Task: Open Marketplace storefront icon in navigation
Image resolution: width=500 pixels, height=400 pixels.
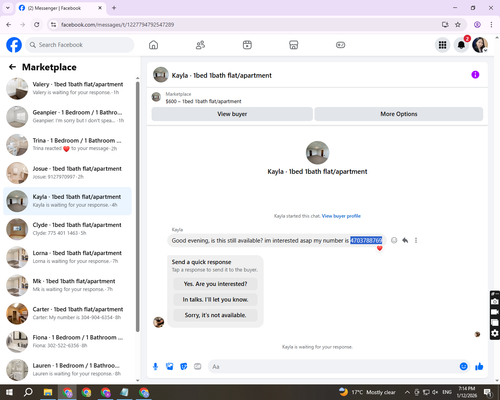Action: tap(293, 45)
